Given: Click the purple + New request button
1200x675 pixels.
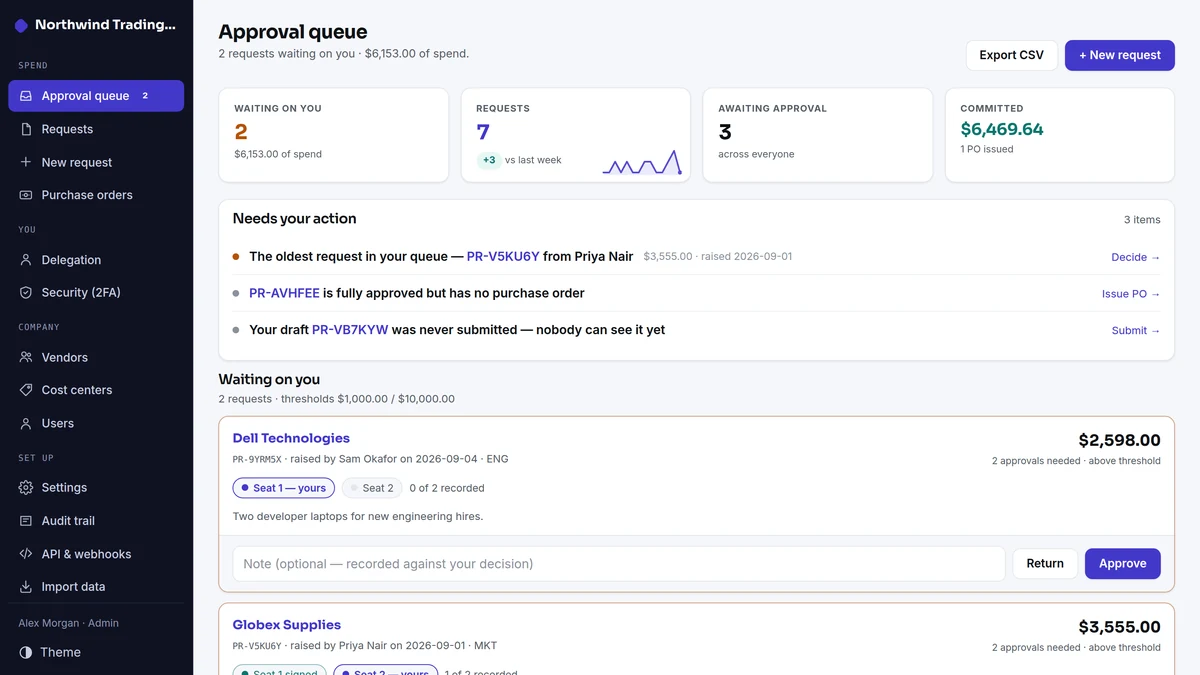Looking at the screenshot, I should [1119, 55].
